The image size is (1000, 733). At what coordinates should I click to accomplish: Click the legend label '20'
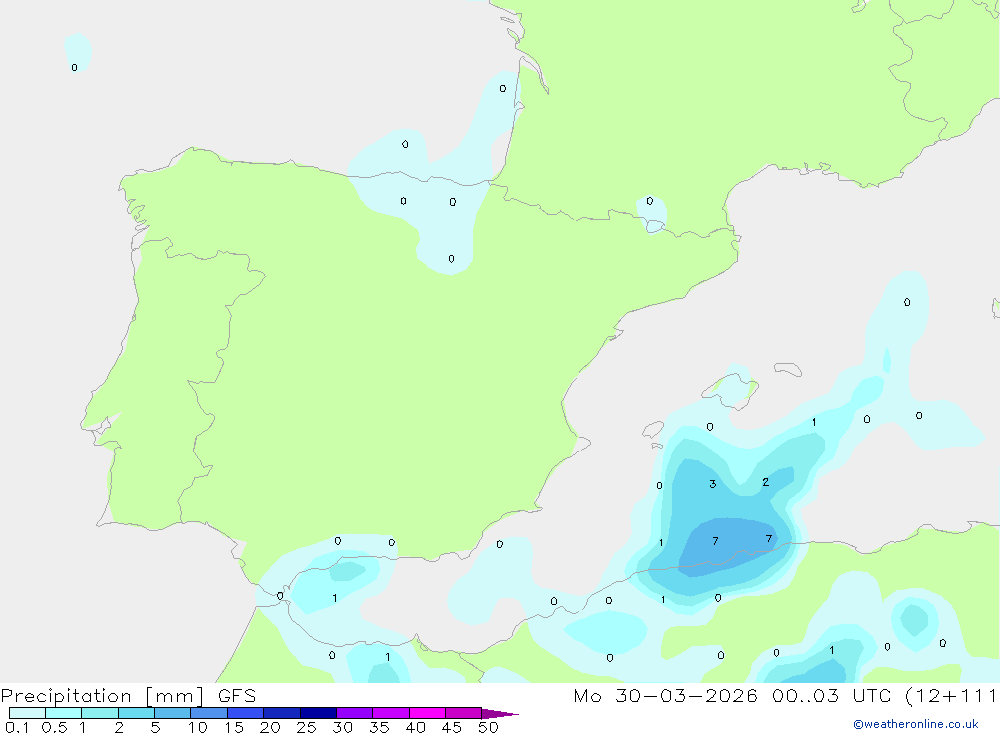coord(270,727)
